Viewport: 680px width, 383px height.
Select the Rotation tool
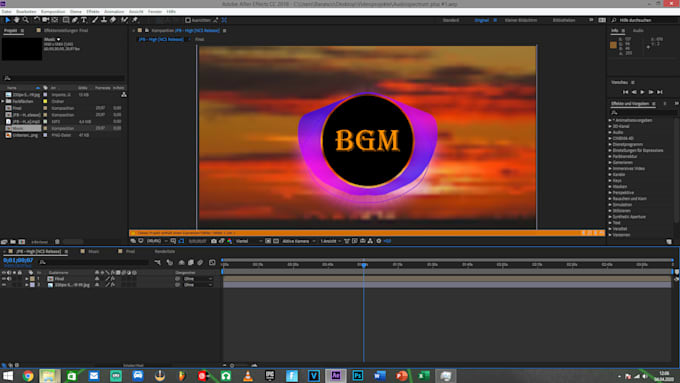coord(36,20)
